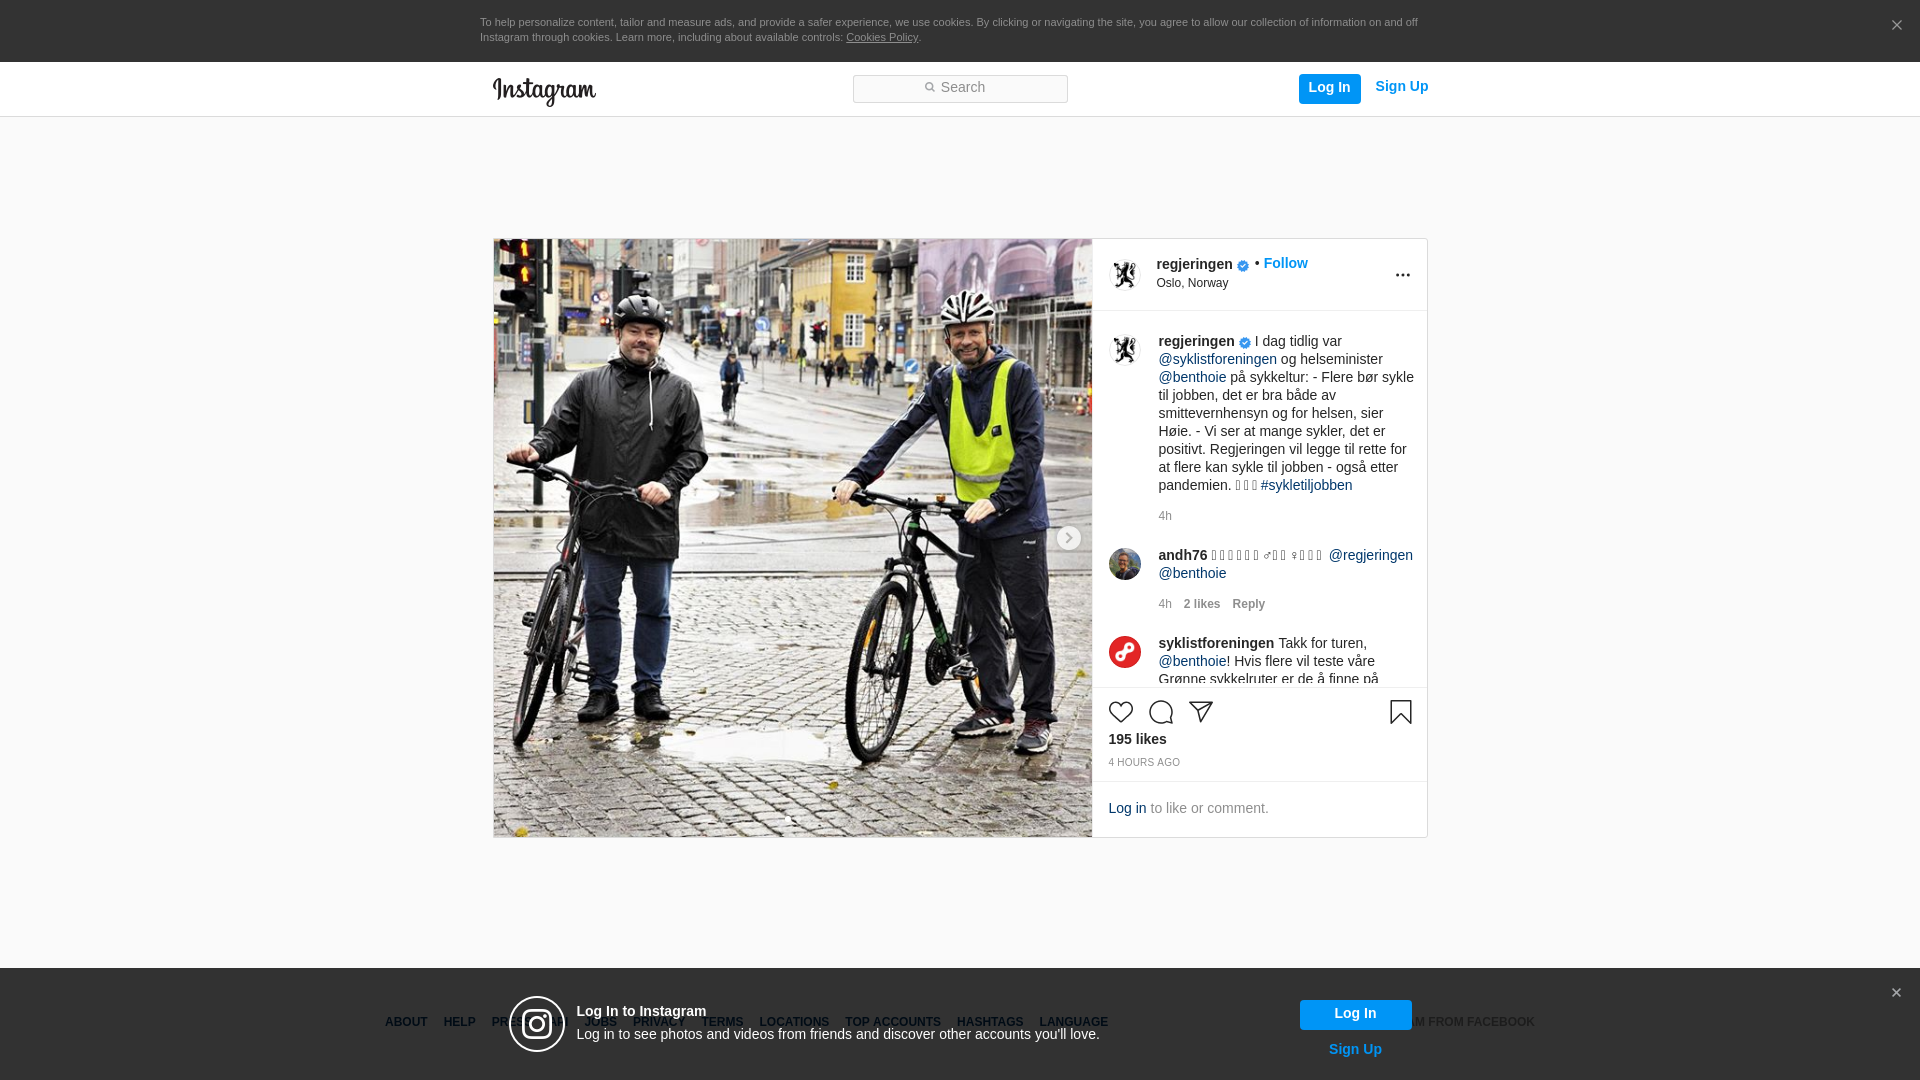This screenshot has height=1080, width=1920.
Task: Open the more options ellipsis menu
Action: [x=1402, y=275]
